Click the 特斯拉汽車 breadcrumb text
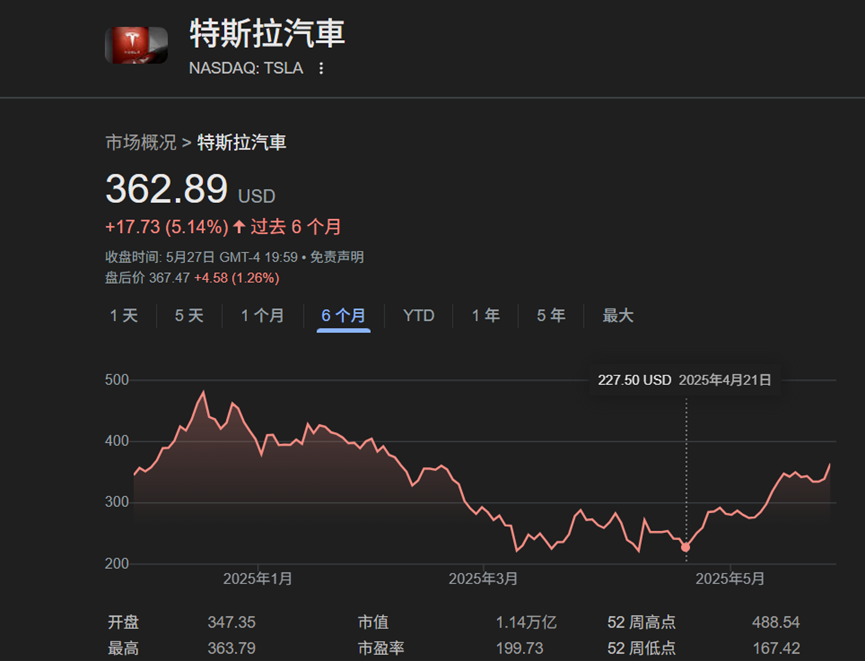Viewport: 865px width, 661px height. [242, 142]
